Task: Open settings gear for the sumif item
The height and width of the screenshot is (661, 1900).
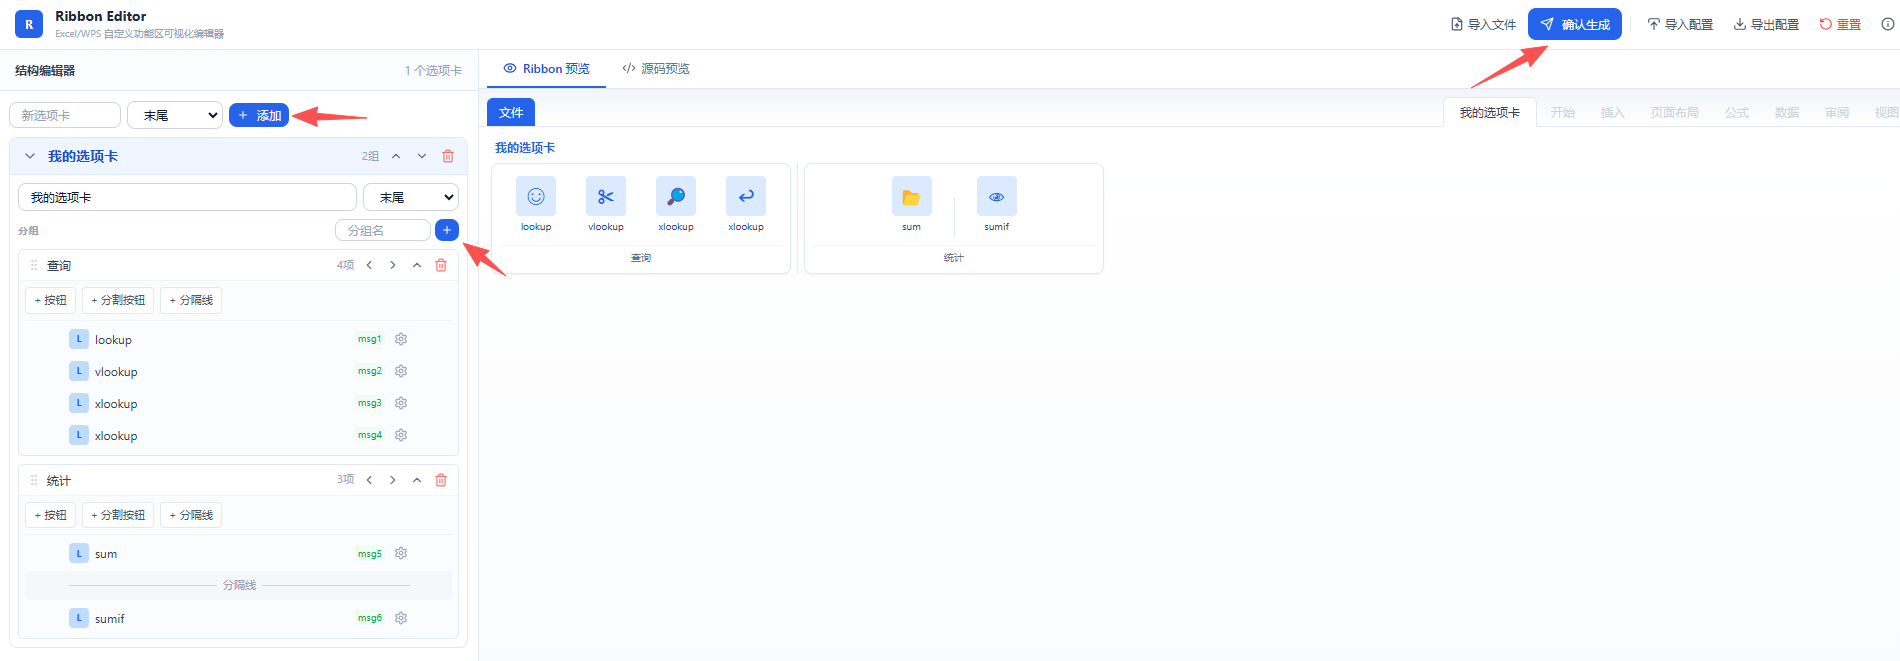Action: tap(401, 618)
